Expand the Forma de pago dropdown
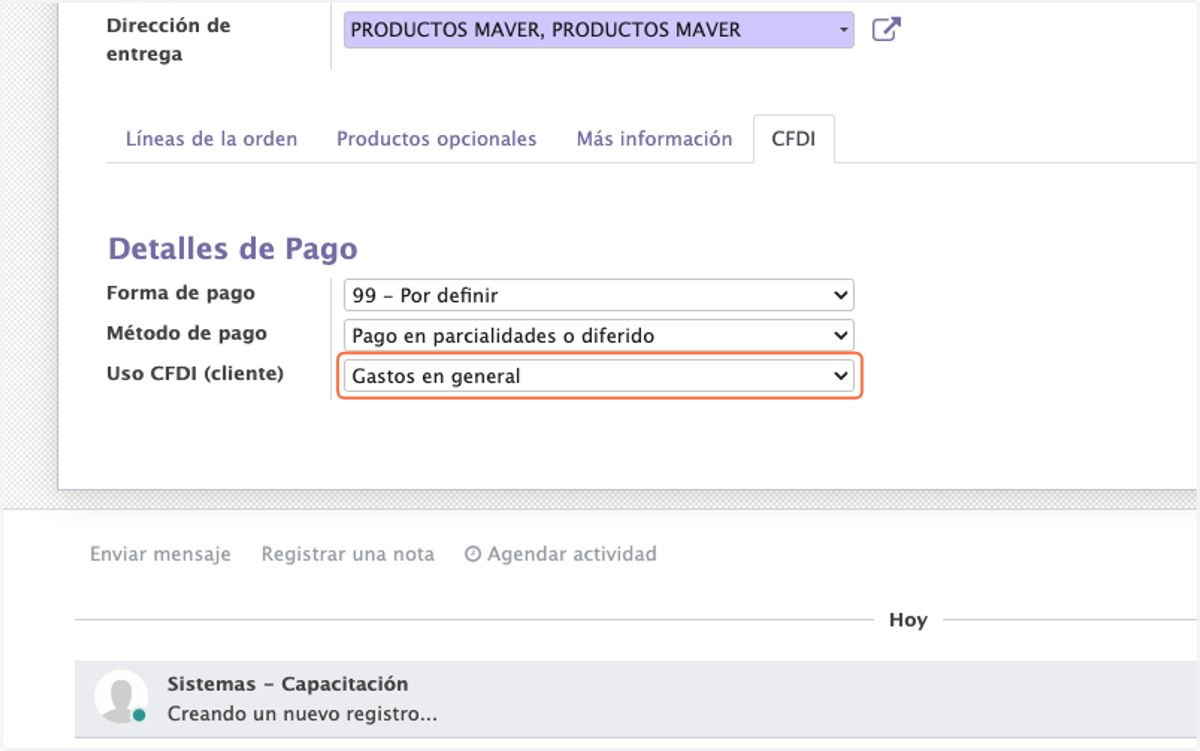 click(x=599, y=295)
